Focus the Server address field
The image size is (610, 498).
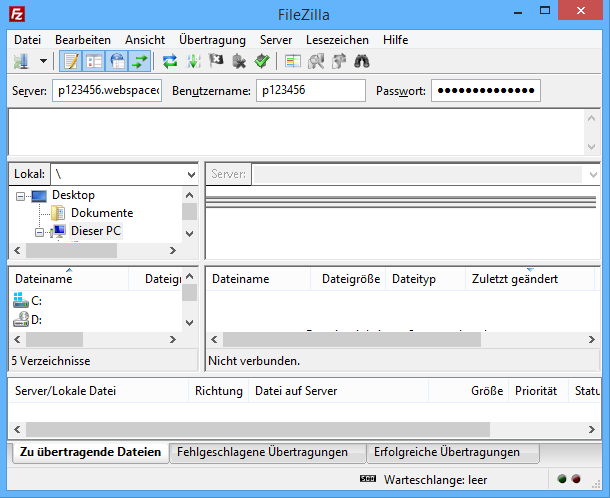click(x=107, y=91)
